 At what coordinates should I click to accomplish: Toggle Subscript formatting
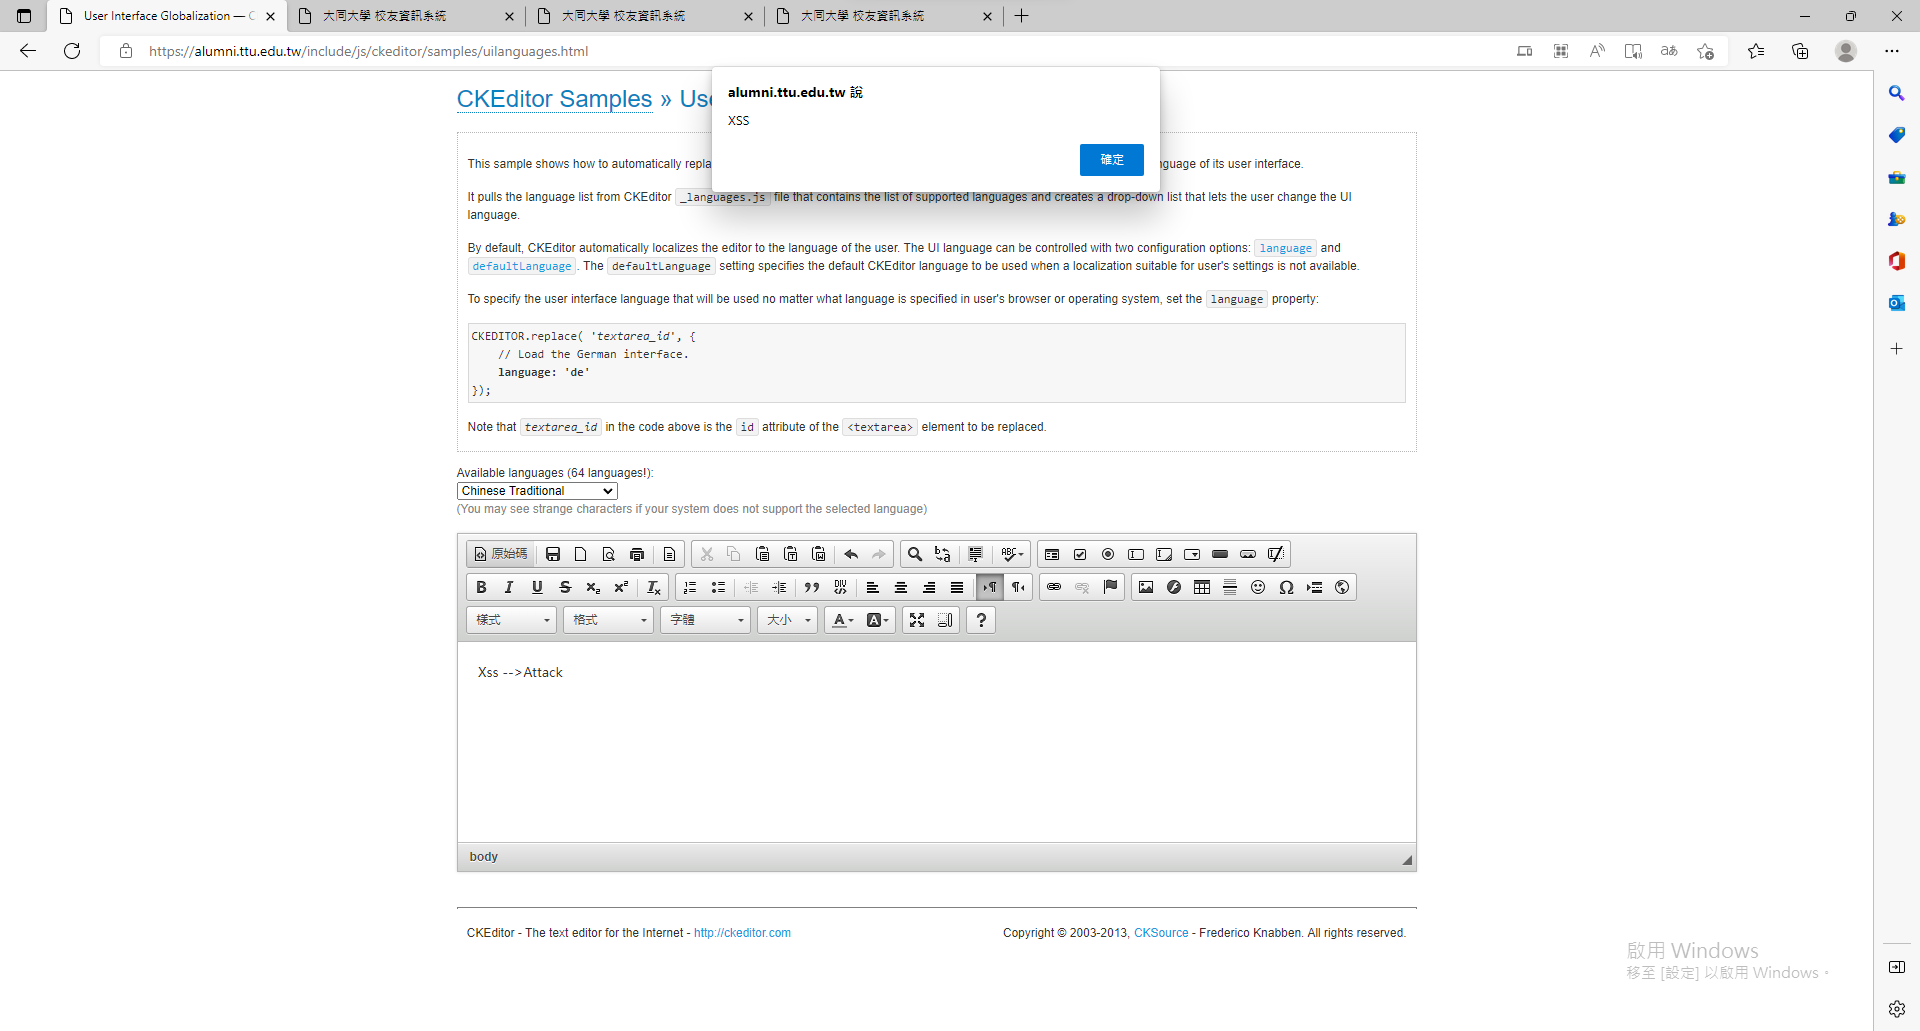coord(593,587)
